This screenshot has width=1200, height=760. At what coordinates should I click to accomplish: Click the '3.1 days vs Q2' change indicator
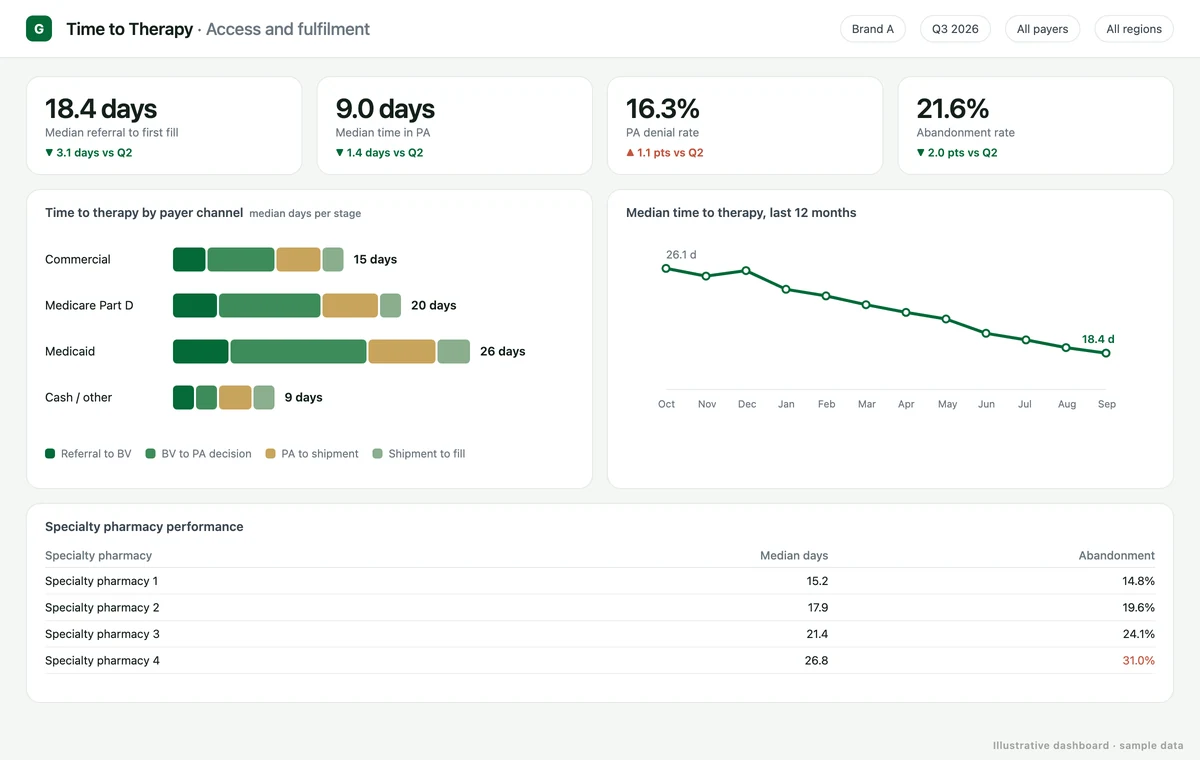pos(89,153)
